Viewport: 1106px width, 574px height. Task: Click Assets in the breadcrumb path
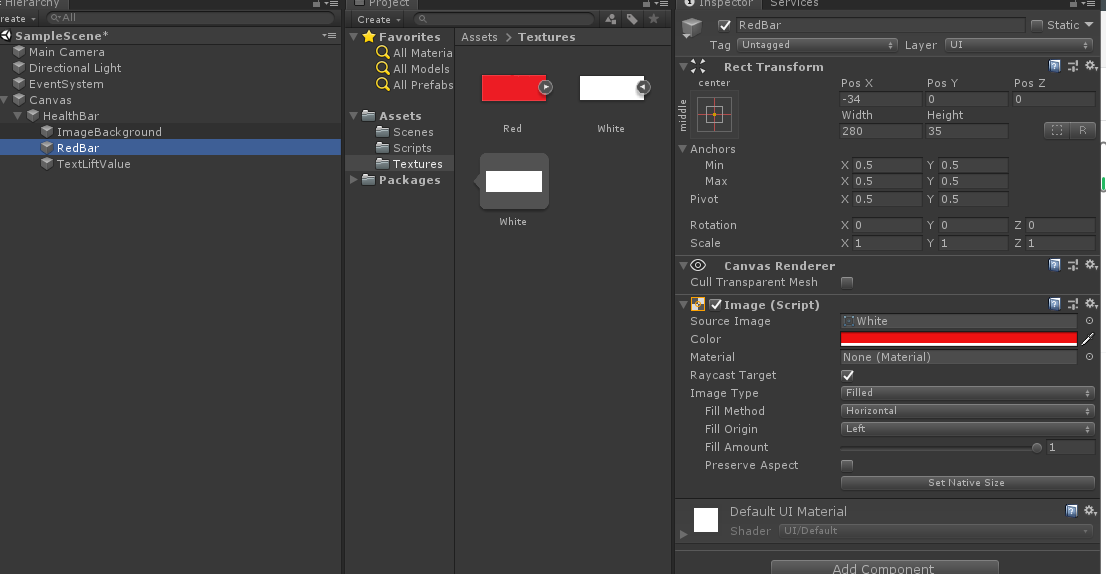tap(479, 37)
